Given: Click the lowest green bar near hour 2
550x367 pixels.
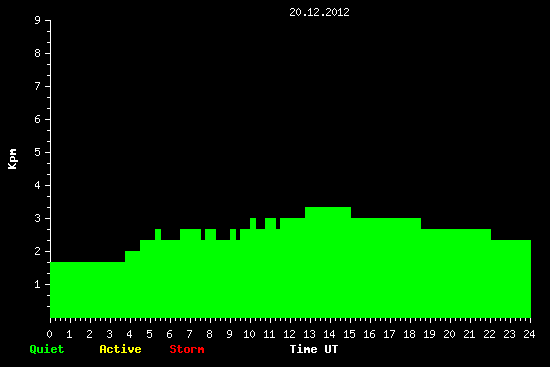Looking at the screenshot, I should click(x=88, y=290).
